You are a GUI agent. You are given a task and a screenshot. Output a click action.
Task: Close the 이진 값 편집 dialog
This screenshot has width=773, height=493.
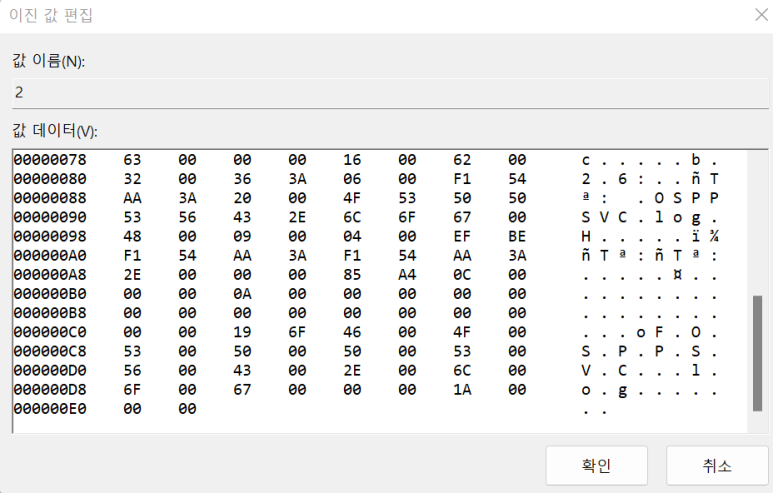pyautogui.click(x=762, y=15)
